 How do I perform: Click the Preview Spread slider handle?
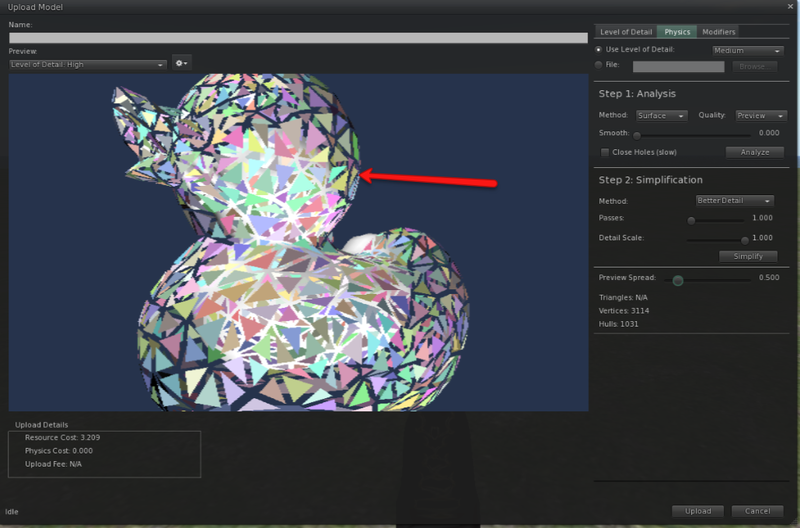pos(678,281)
